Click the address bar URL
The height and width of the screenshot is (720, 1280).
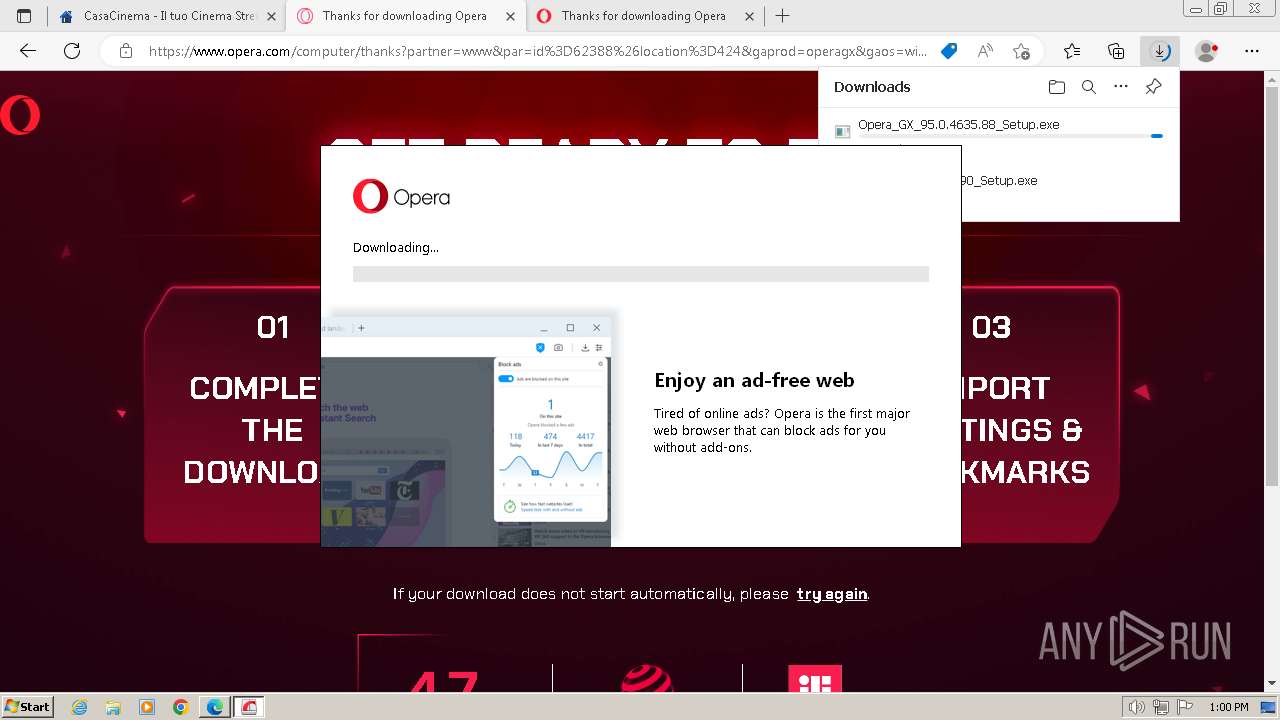point(538,51)
